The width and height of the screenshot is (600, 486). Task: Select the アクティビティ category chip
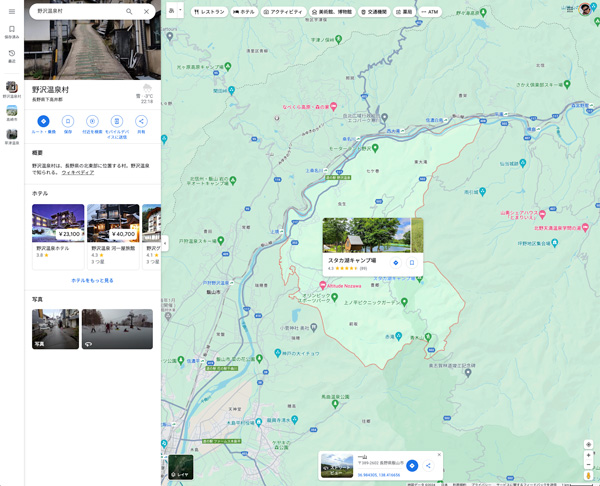pos(283,12)
